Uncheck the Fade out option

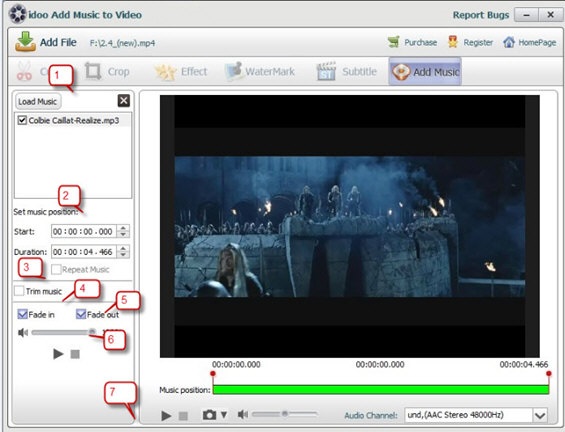(x=81, y=314)
